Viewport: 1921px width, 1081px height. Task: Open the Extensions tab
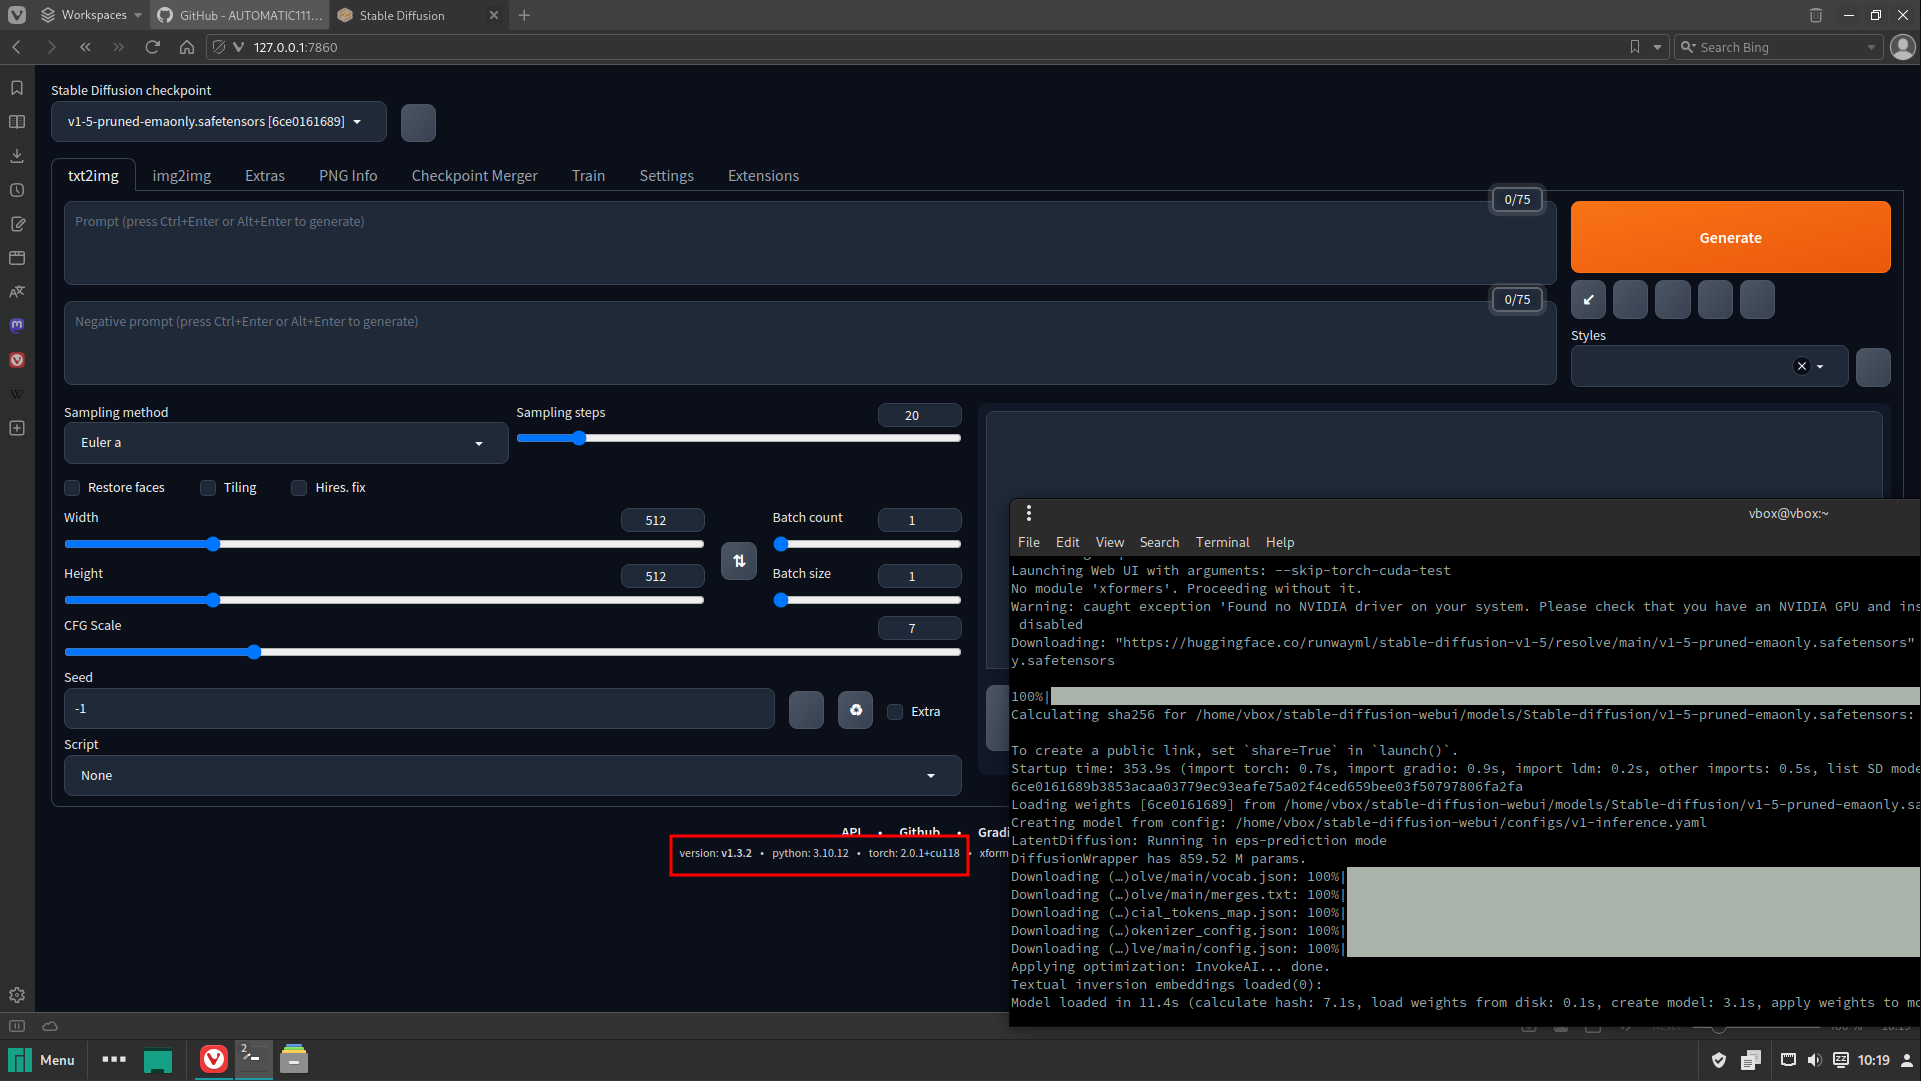coord(762,176)
